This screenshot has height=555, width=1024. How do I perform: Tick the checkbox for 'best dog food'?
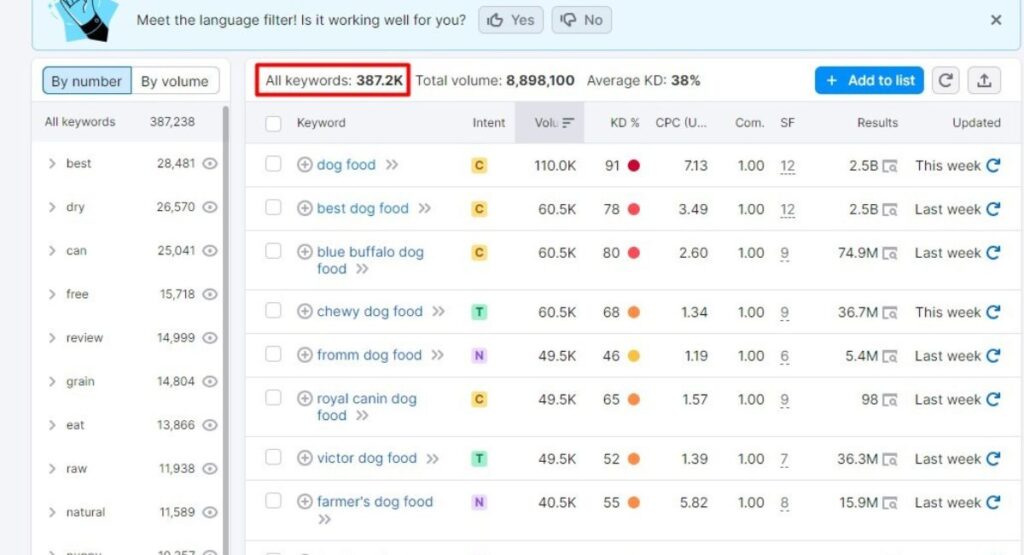[273, 208]
